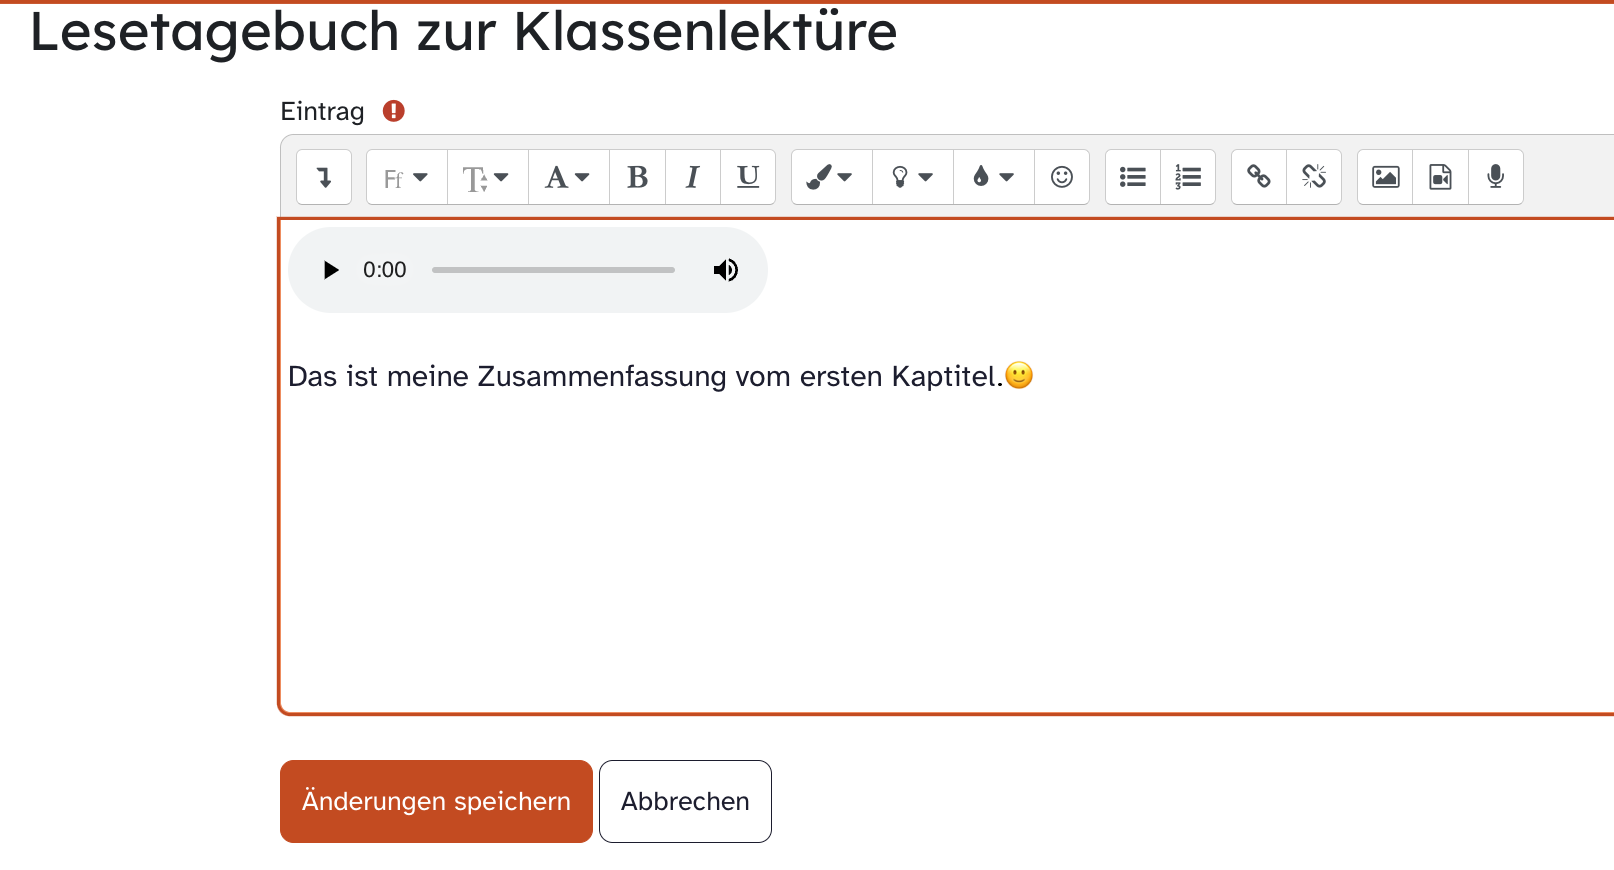Click Änderungen speichern button
This screenshot has width=1614, height=870.
coord(436,801)
